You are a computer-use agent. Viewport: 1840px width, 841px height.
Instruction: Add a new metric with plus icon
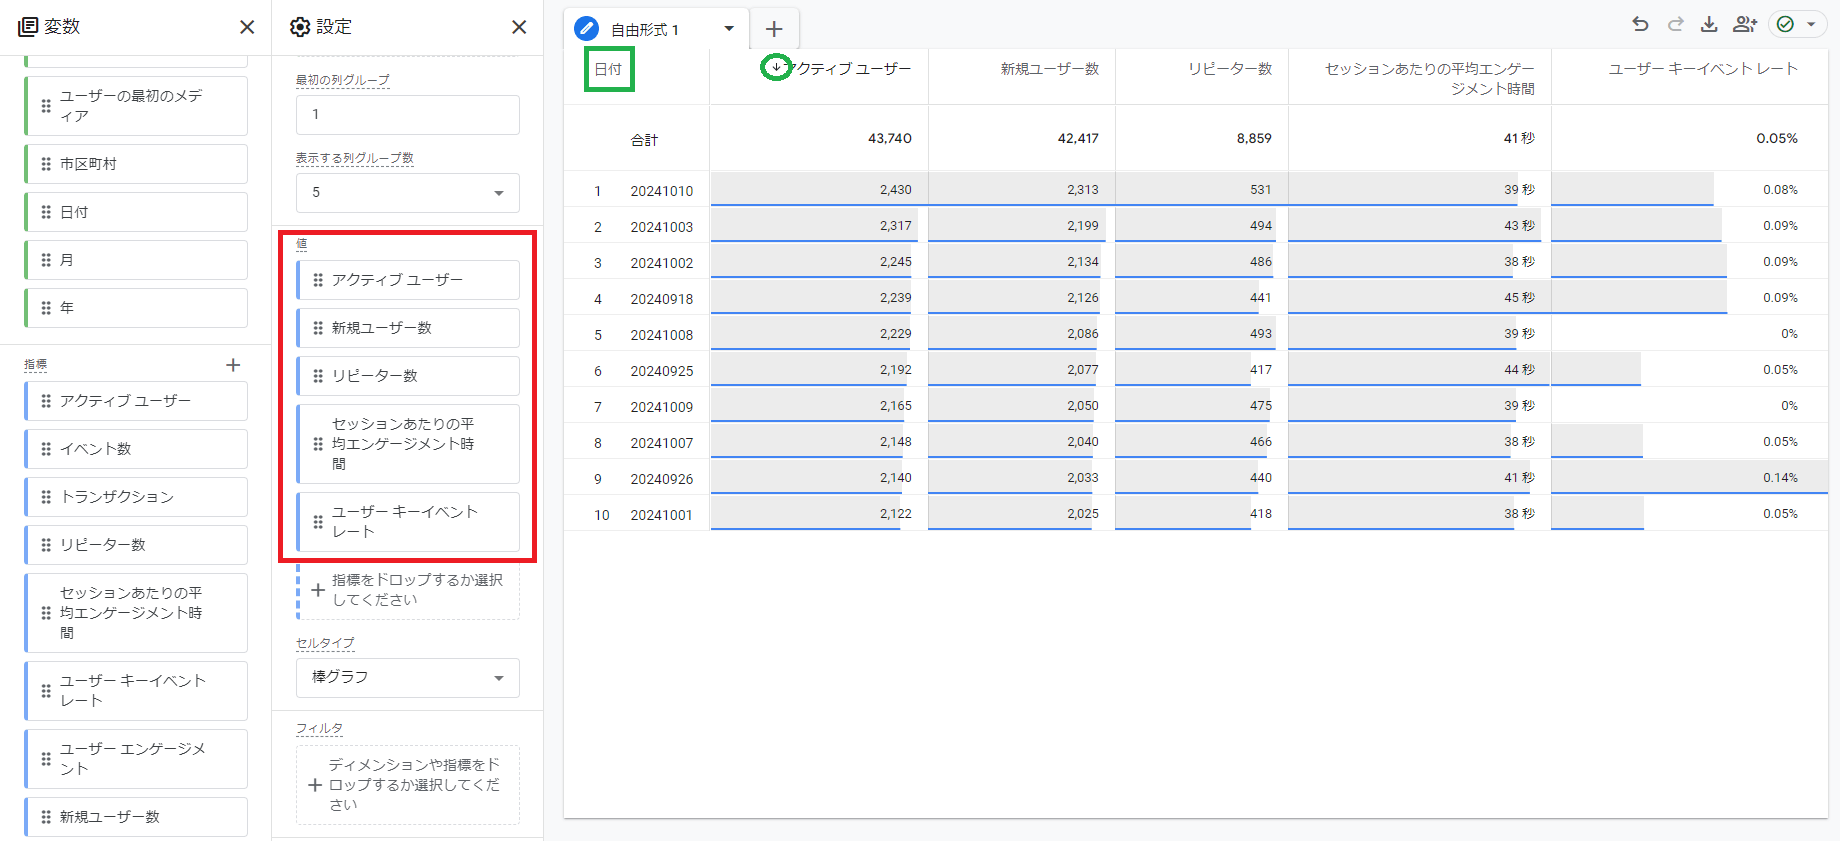click(233, 365)
